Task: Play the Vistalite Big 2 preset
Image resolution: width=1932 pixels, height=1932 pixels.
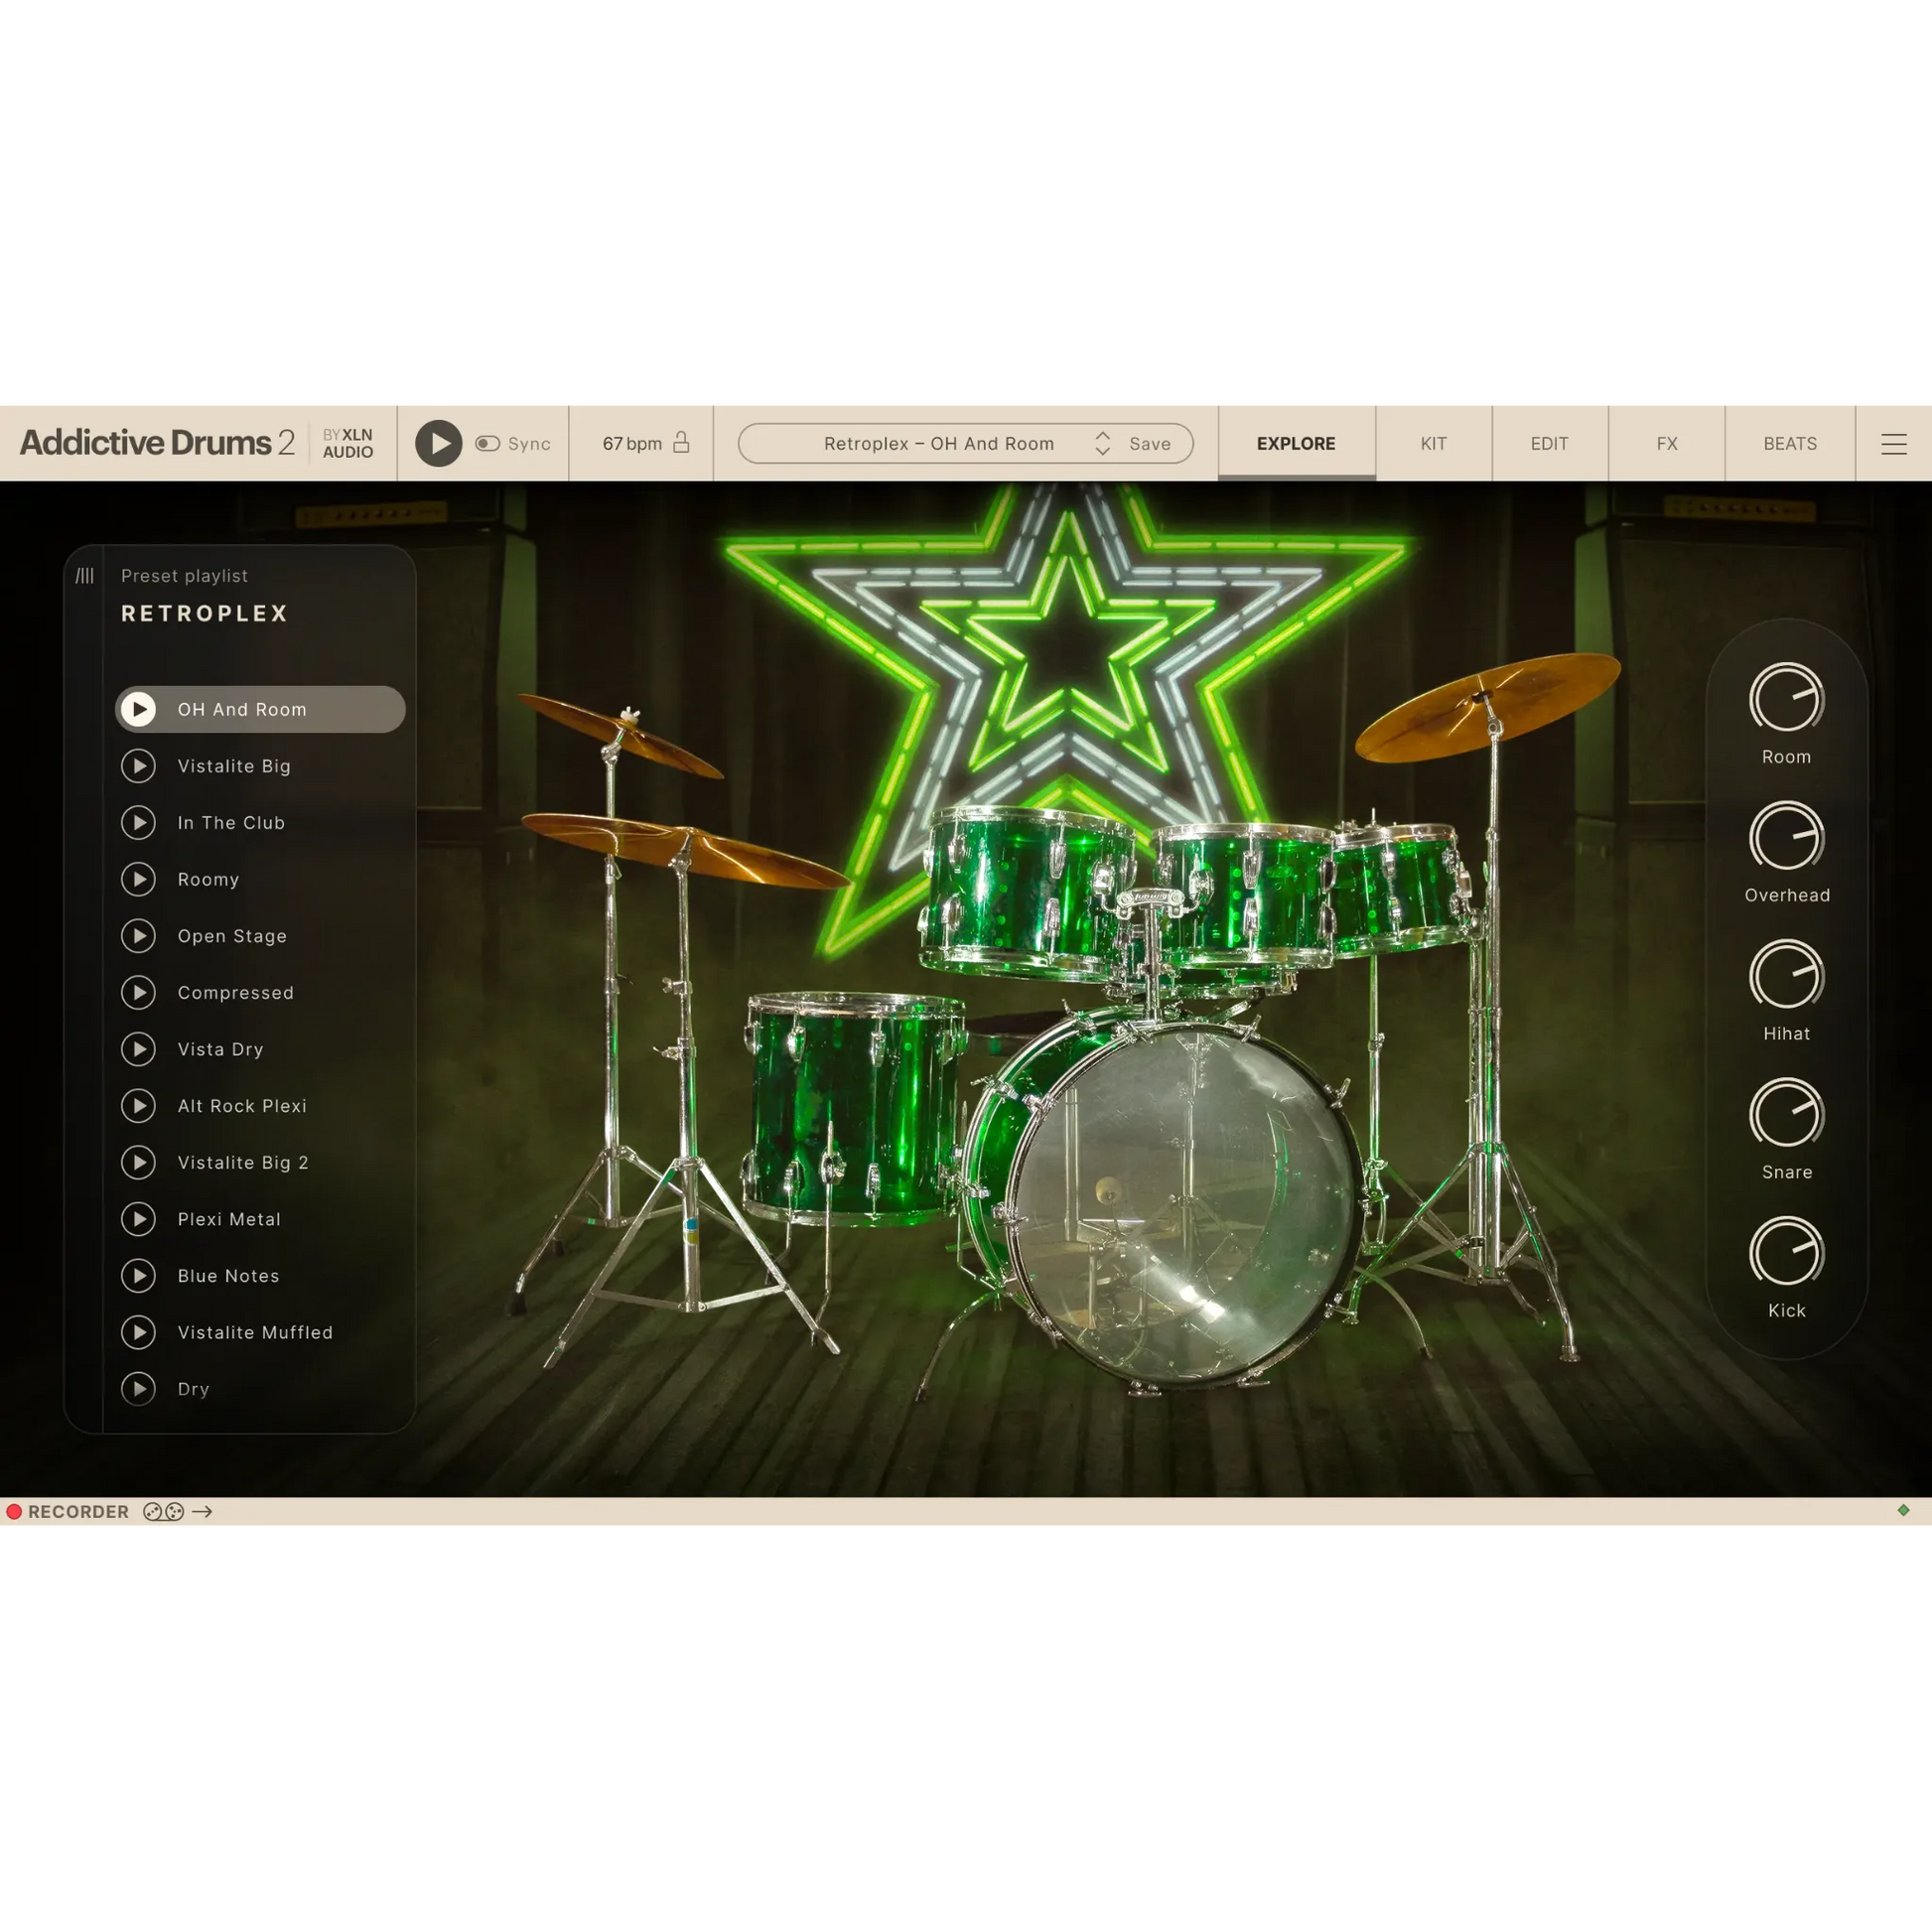Action: pos(139,1162)
